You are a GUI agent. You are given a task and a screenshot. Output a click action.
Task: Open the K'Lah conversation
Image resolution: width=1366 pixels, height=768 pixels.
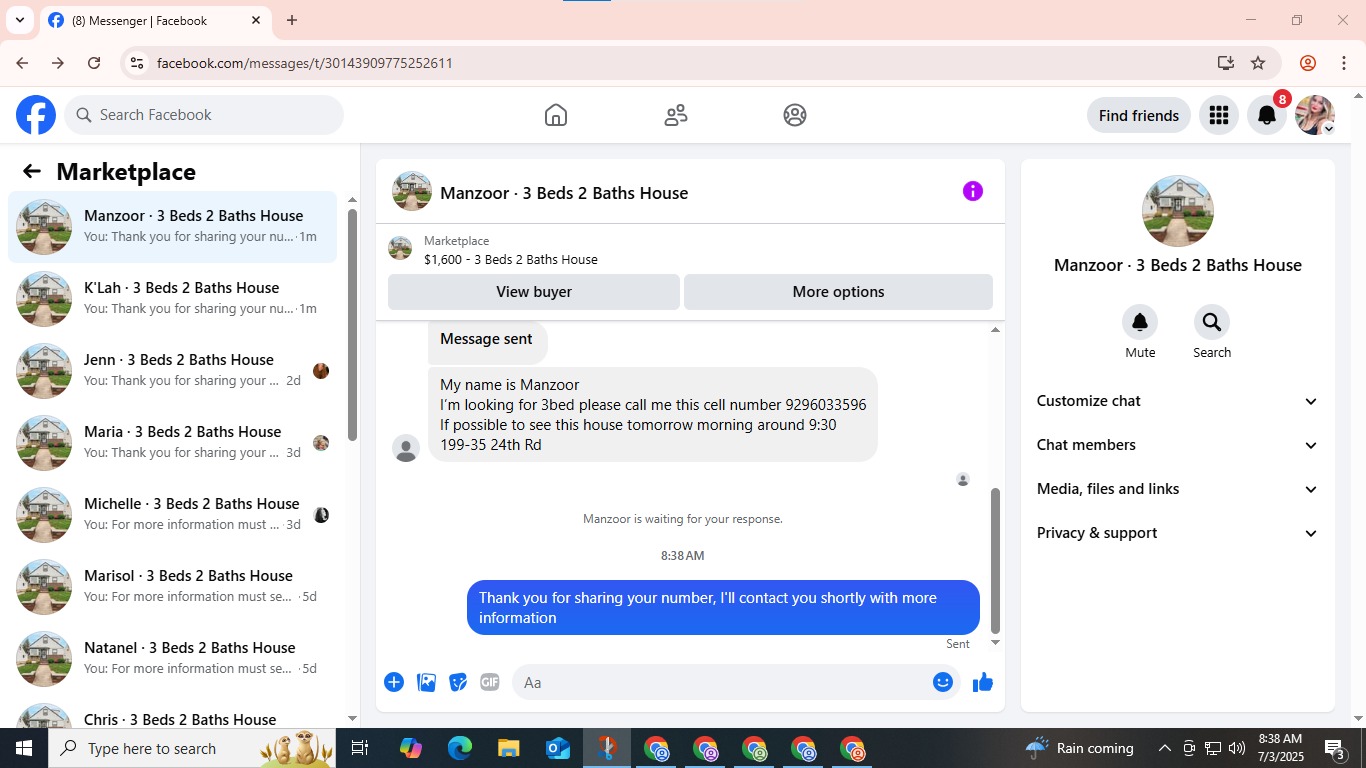tap(172, 299)
